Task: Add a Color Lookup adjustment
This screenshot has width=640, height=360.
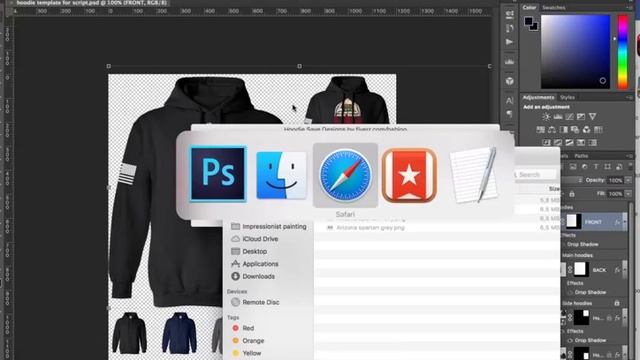Action: [598, 130]
